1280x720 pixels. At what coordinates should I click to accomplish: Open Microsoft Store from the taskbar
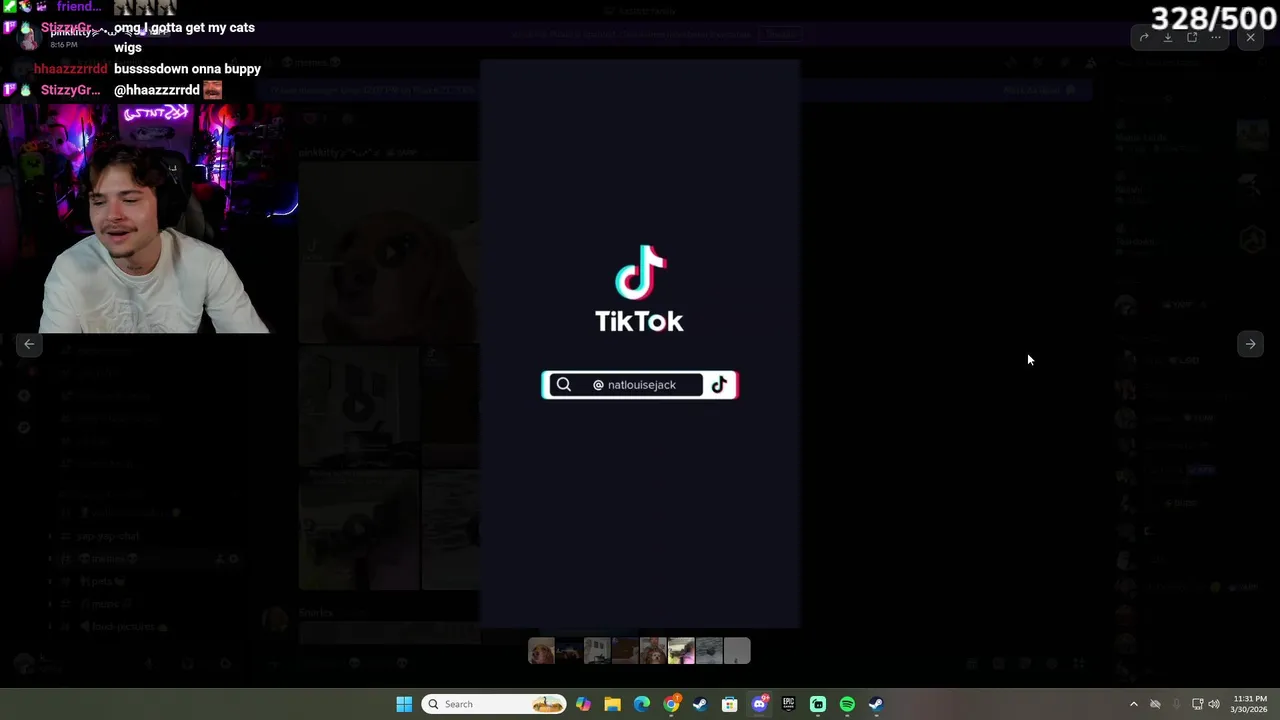(x=730, y=704)
